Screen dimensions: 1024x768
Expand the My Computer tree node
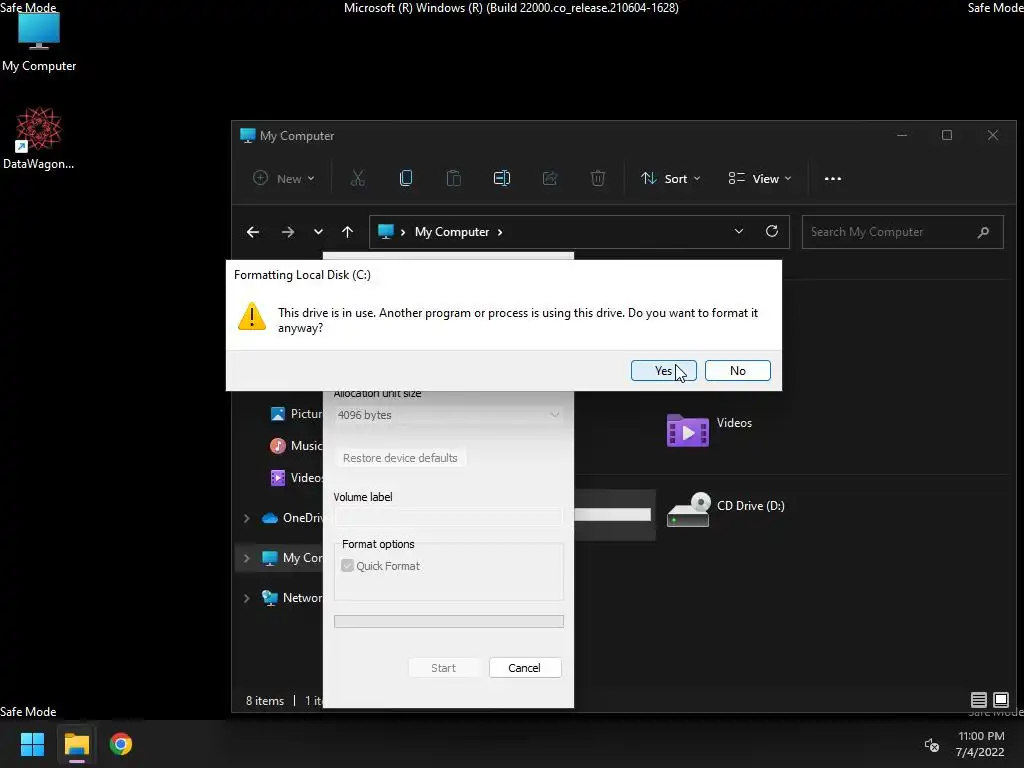[246, 558]
